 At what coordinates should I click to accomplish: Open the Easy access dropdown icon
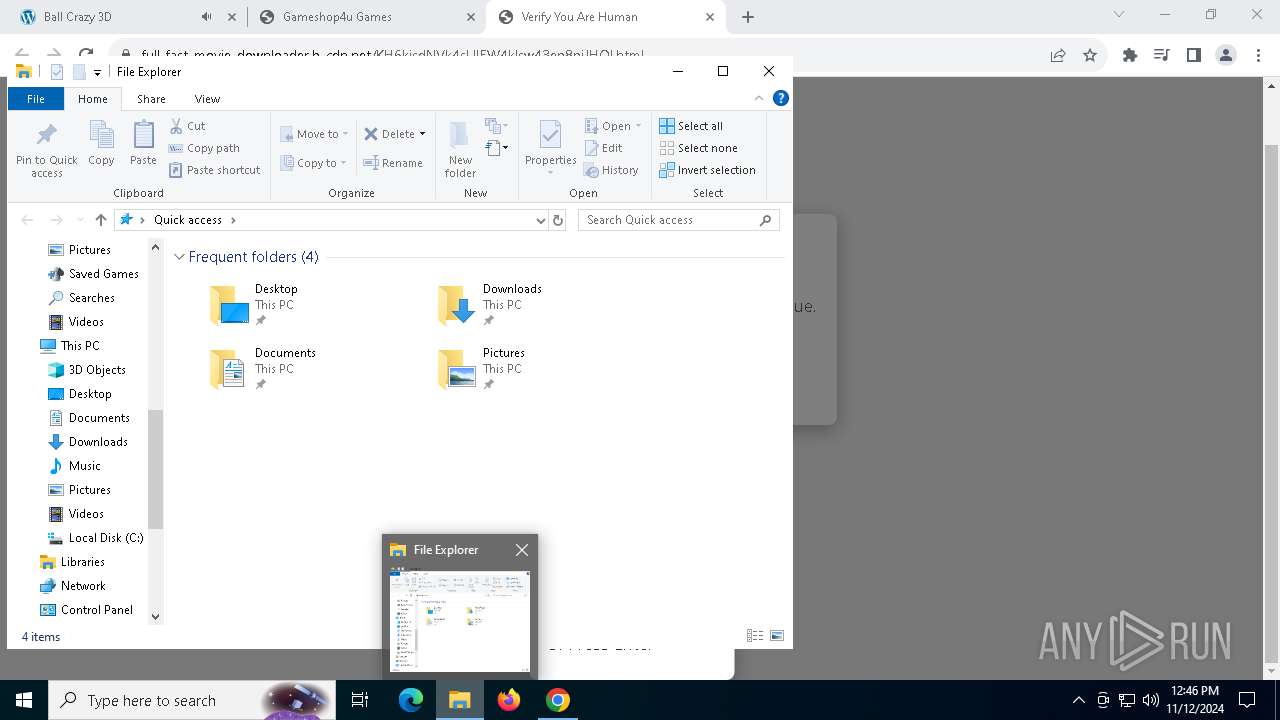497,149
